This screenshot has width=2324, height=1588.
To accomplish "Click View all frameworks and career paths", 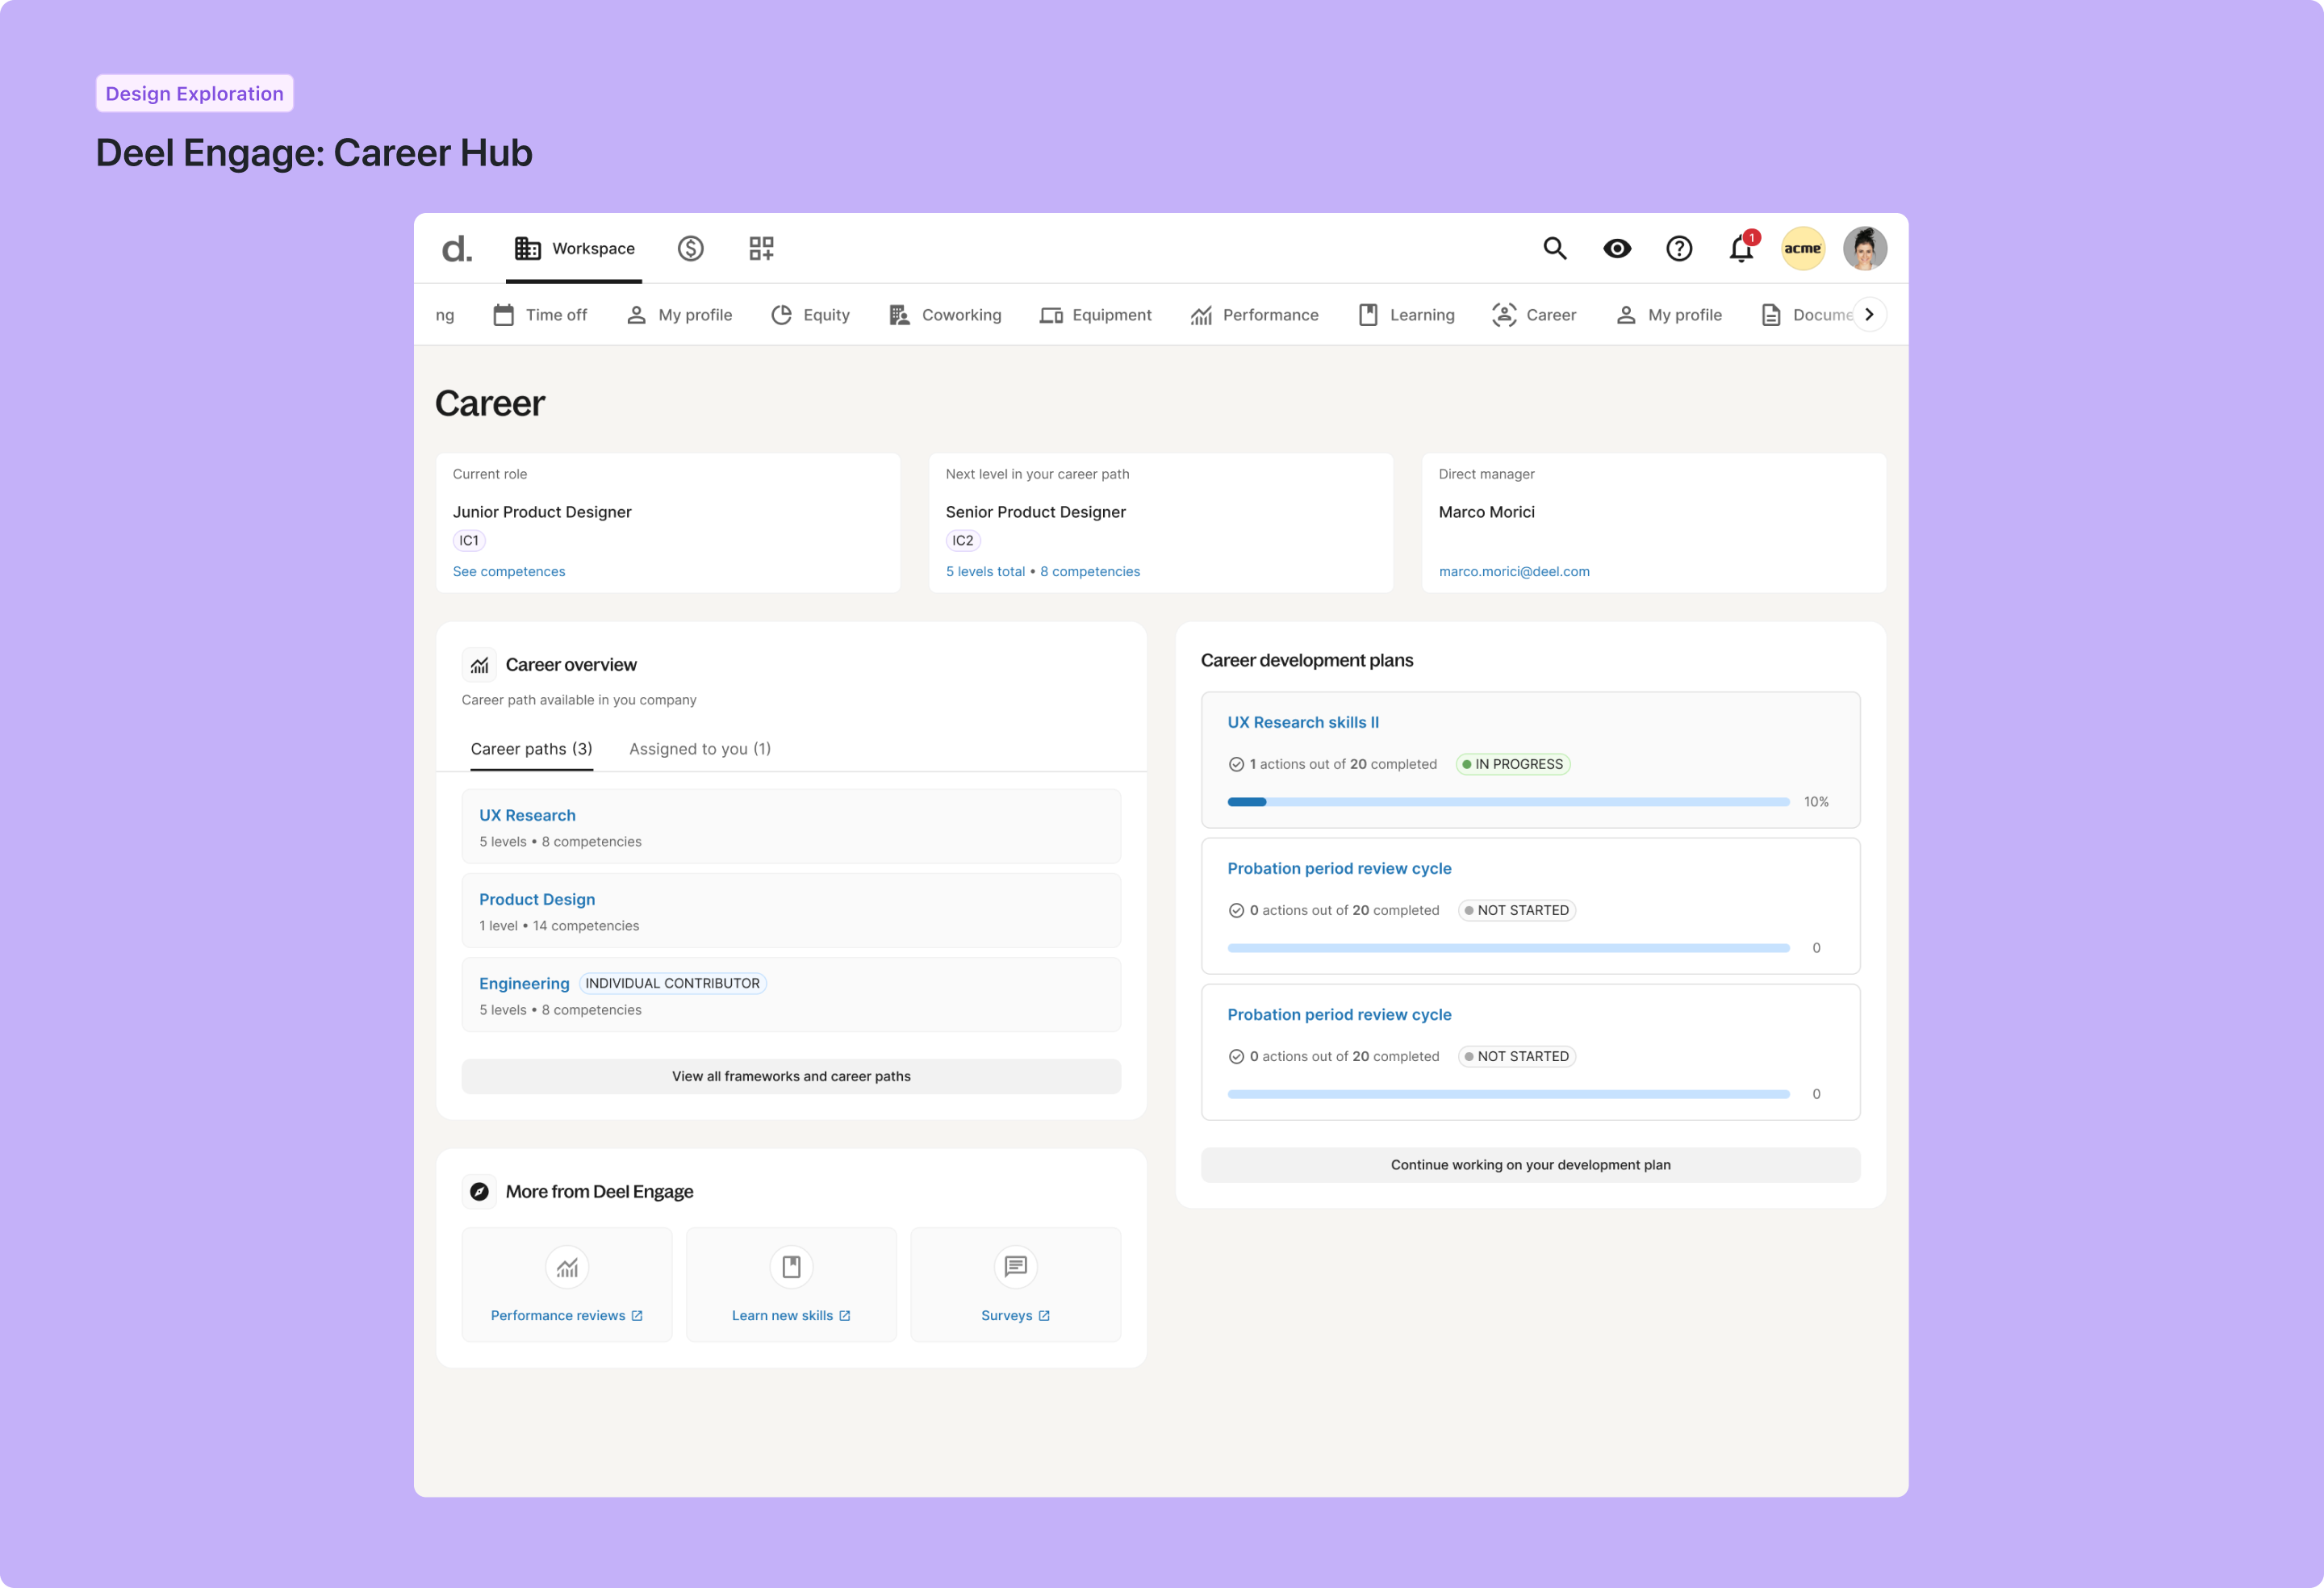I will (791, 1076).
